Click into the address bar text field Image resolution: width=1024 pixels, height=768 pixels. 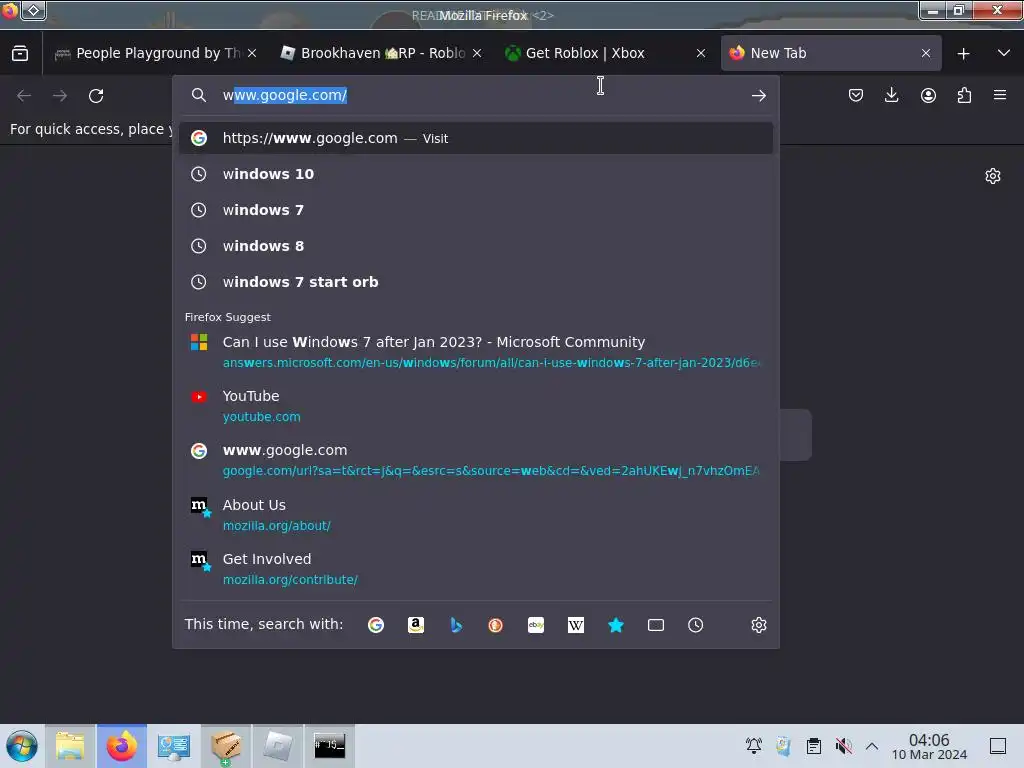[x=480, y=95]
